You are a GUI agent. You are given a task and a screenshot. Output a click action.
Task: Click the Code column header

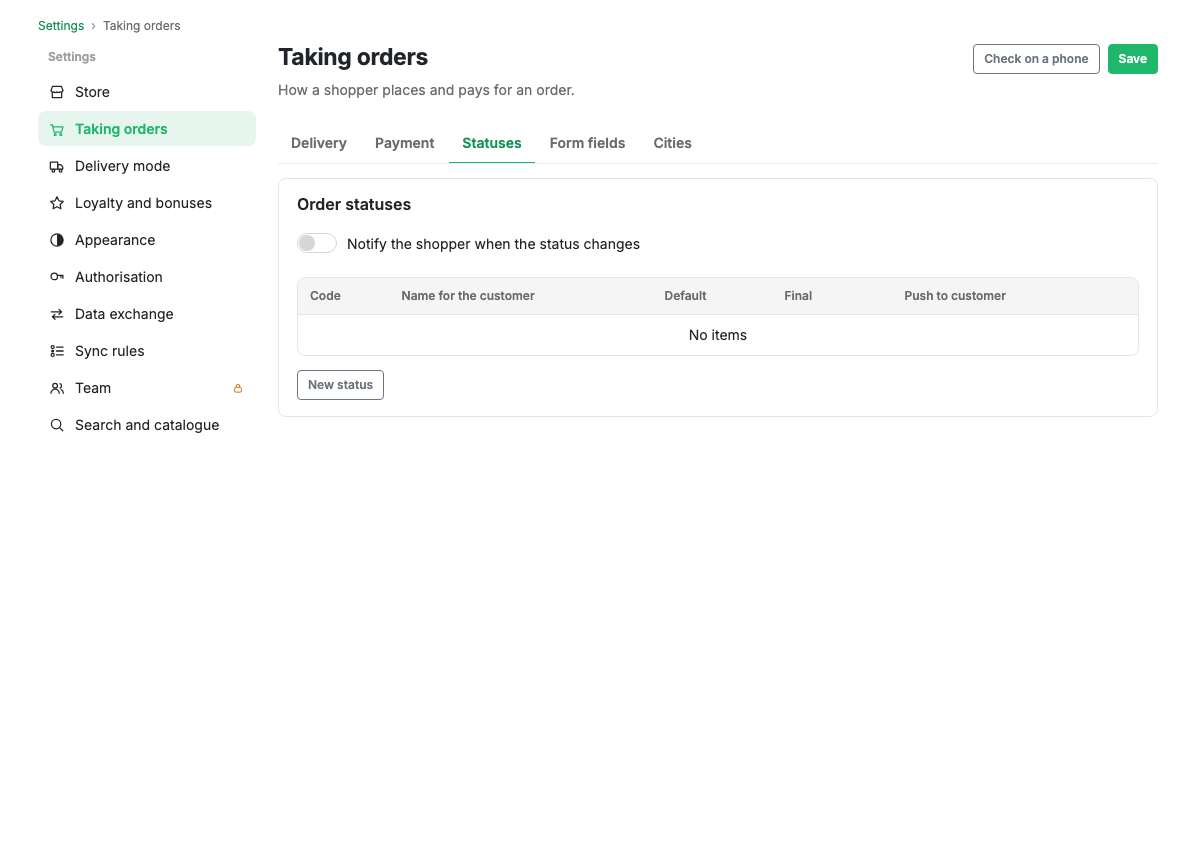[325, 296]
